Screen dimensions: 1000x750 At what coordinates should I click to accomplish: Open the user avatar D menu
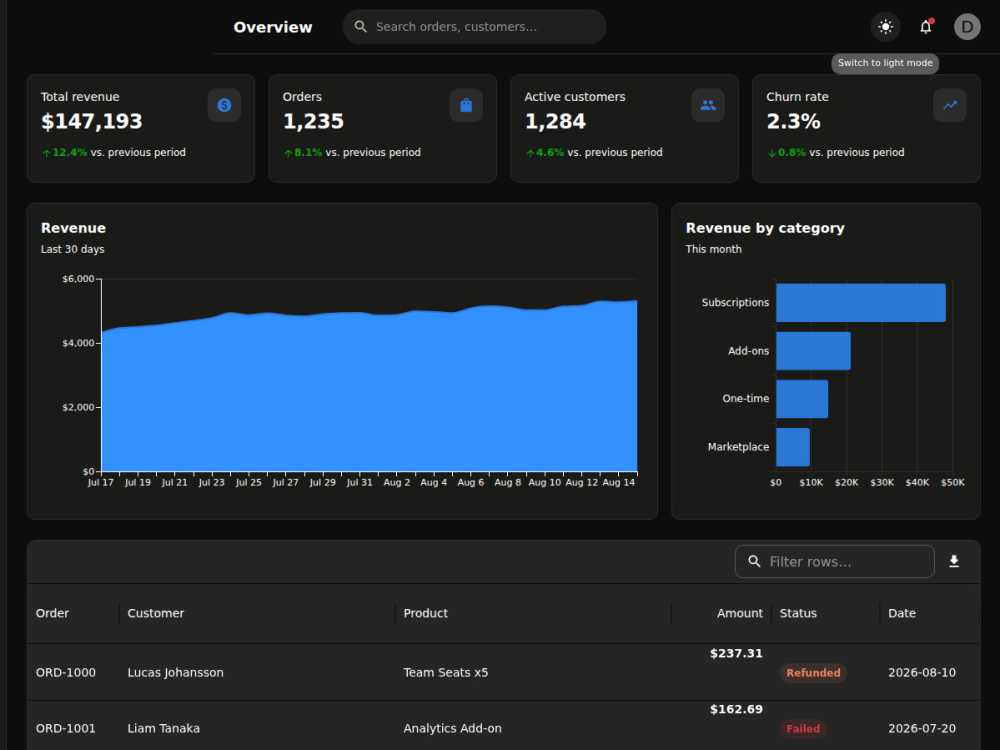tap(967, 27)
